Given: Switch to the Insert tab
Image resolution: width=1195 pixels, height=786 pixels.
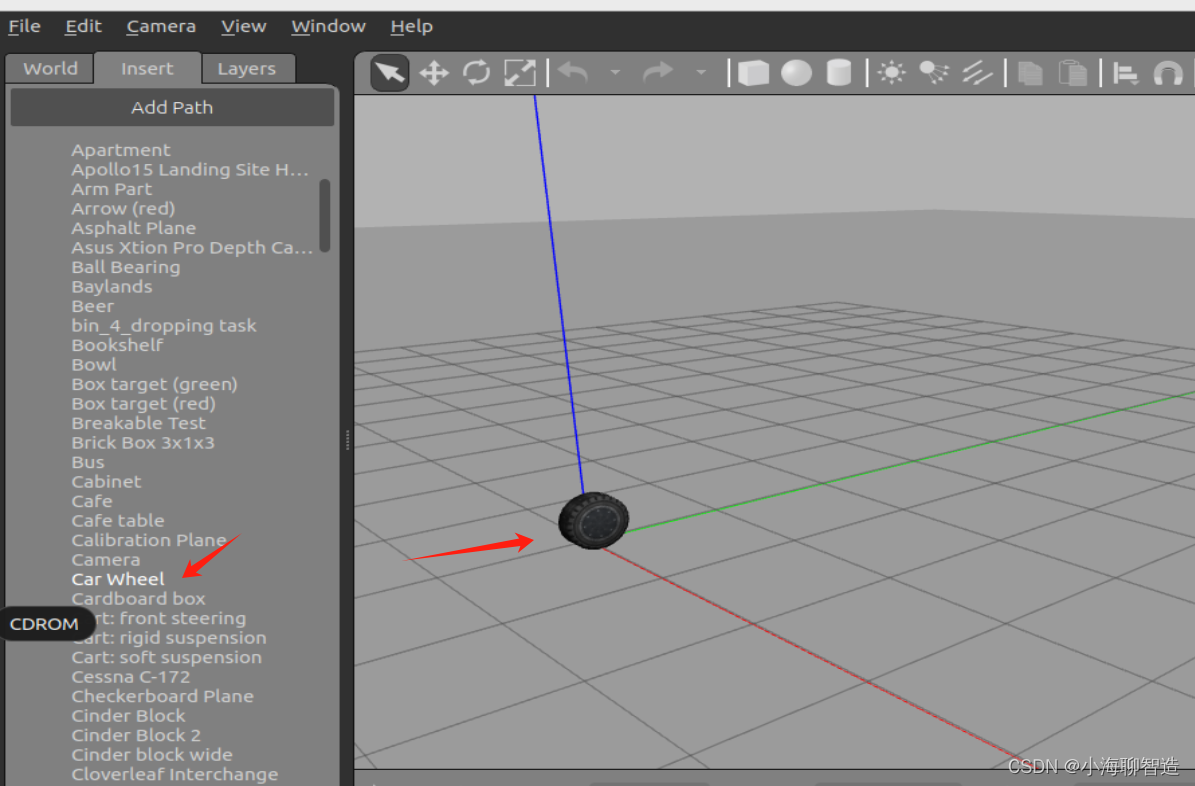Looking at the screenshot, I should pos(147,69).
